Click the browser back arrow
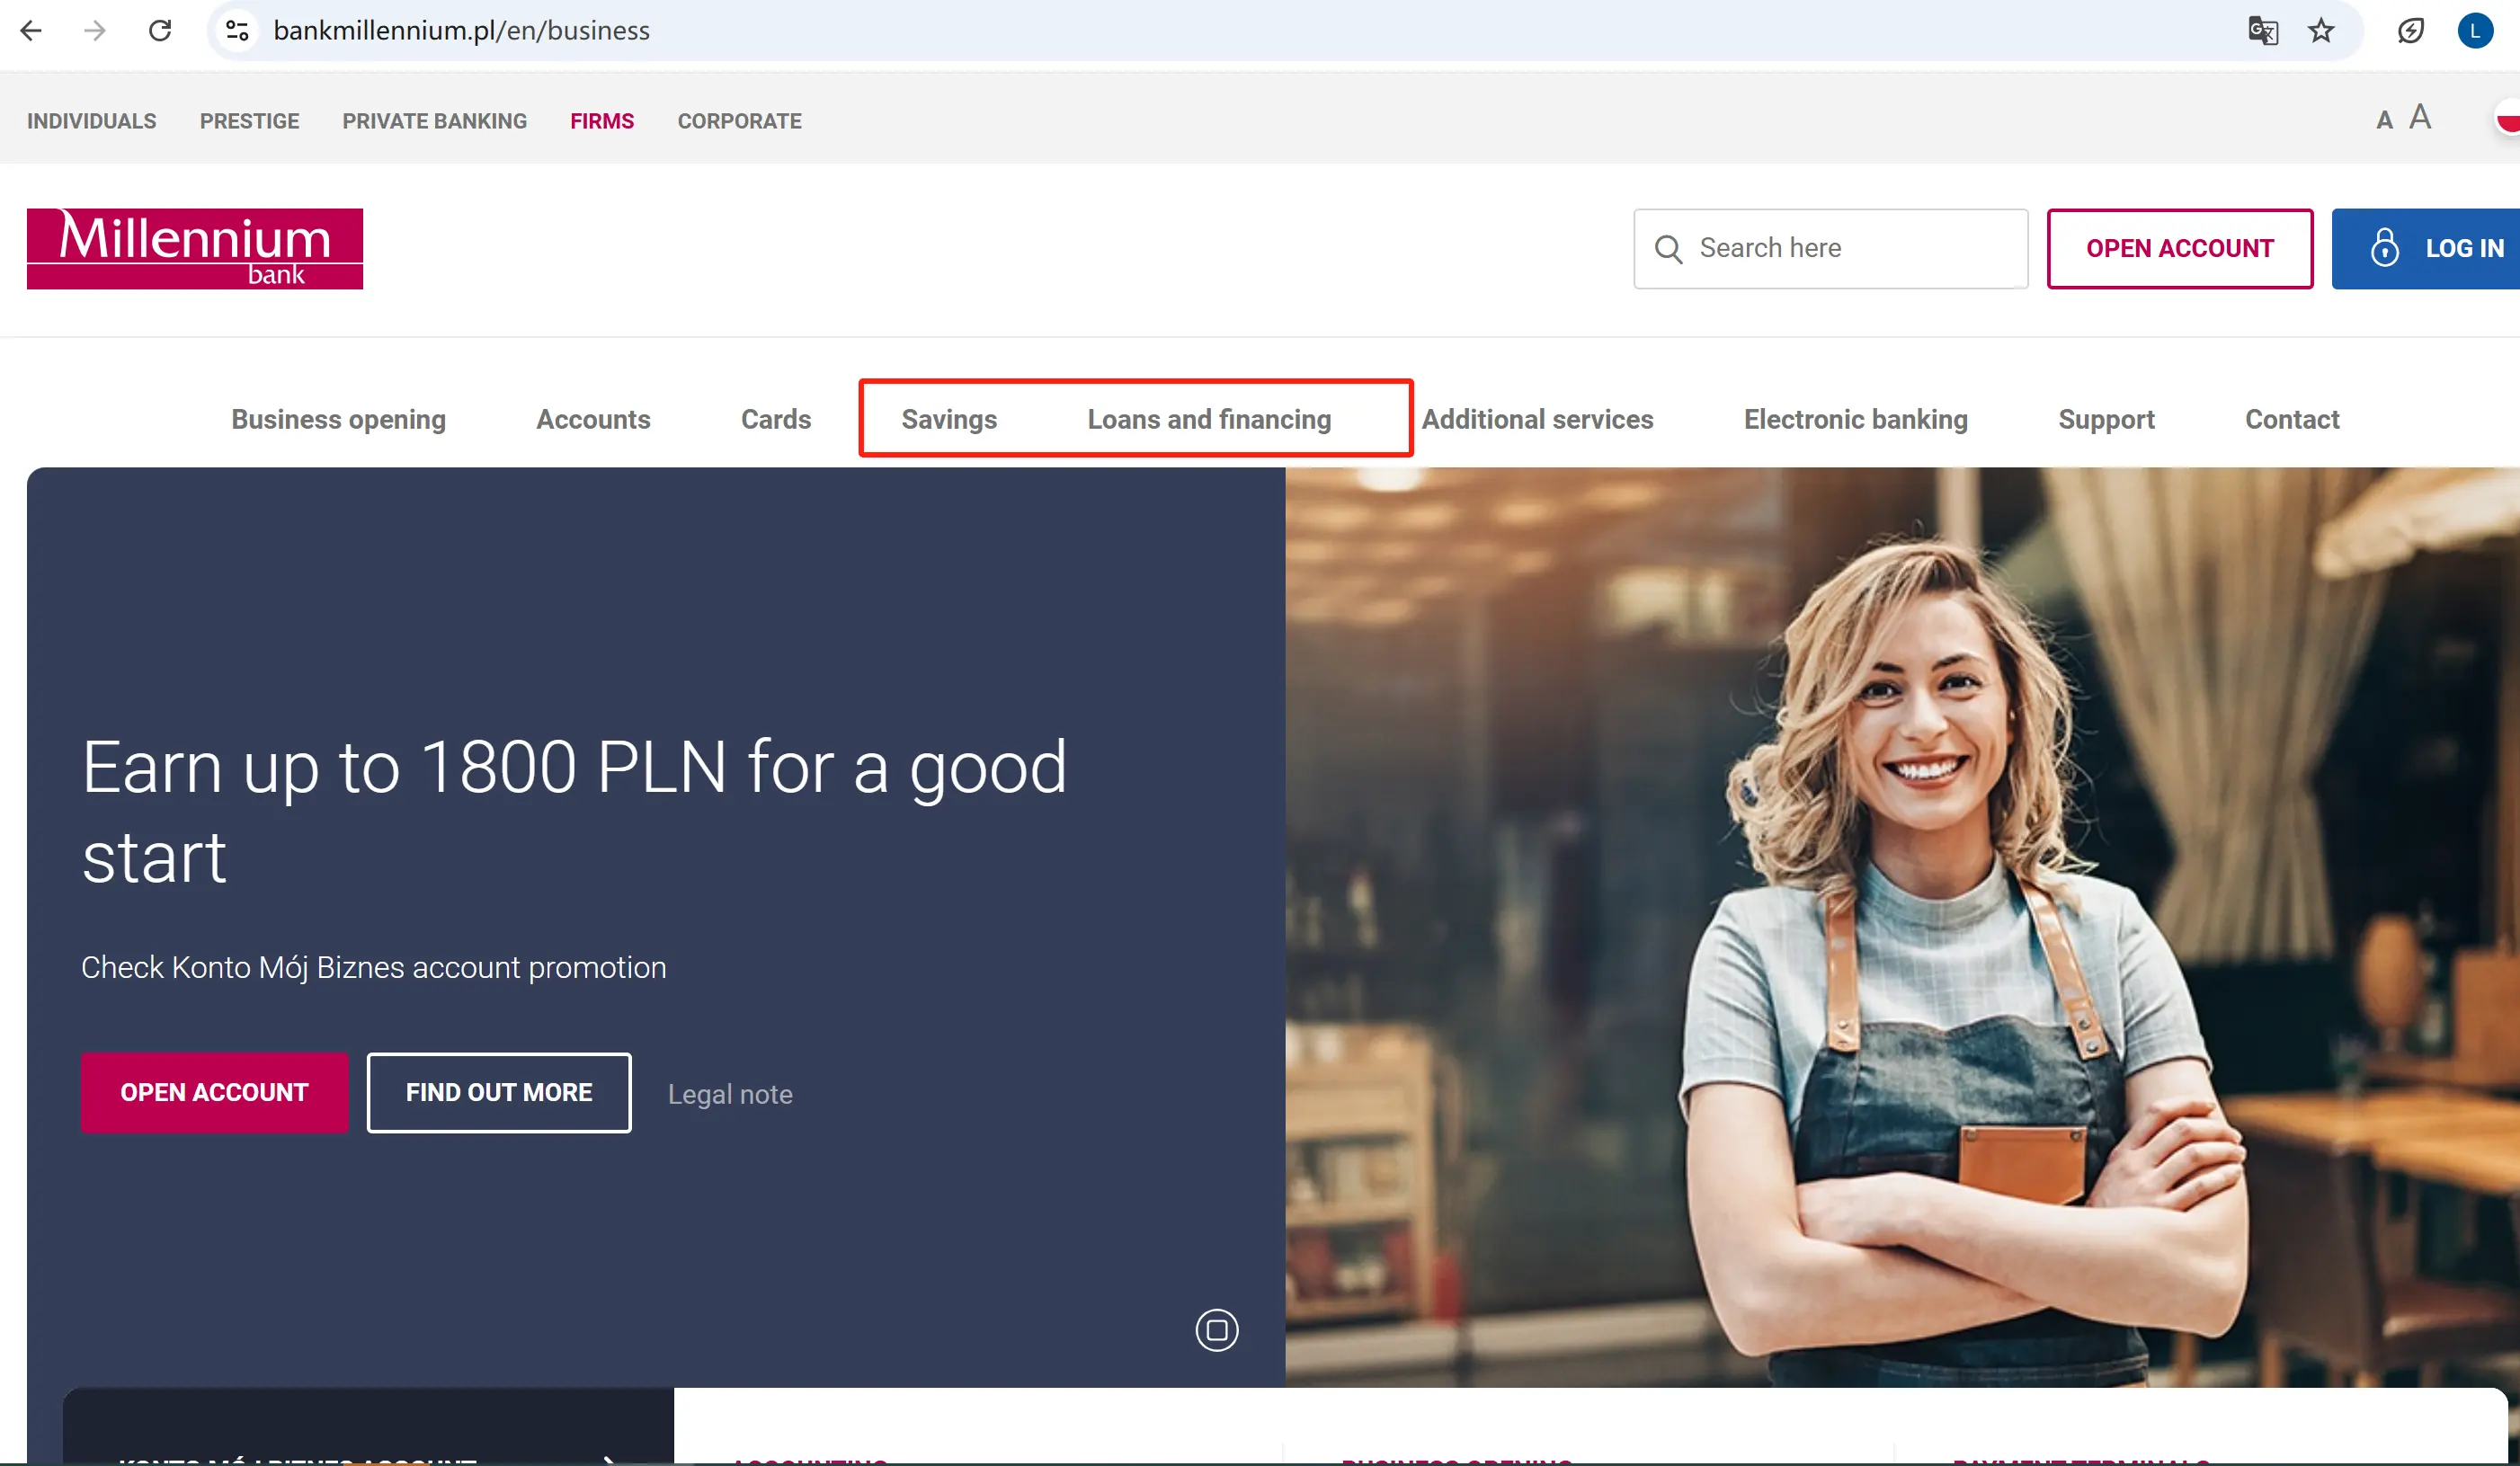Screen dimensions: 2520x1466 point(31,31)
